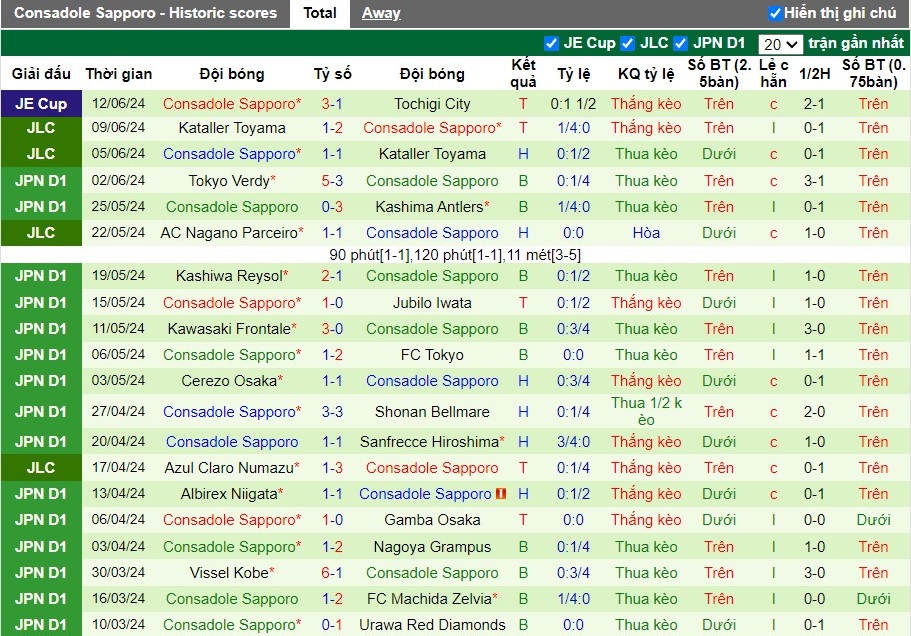Click the Kết quả column header

pos(523,73)
